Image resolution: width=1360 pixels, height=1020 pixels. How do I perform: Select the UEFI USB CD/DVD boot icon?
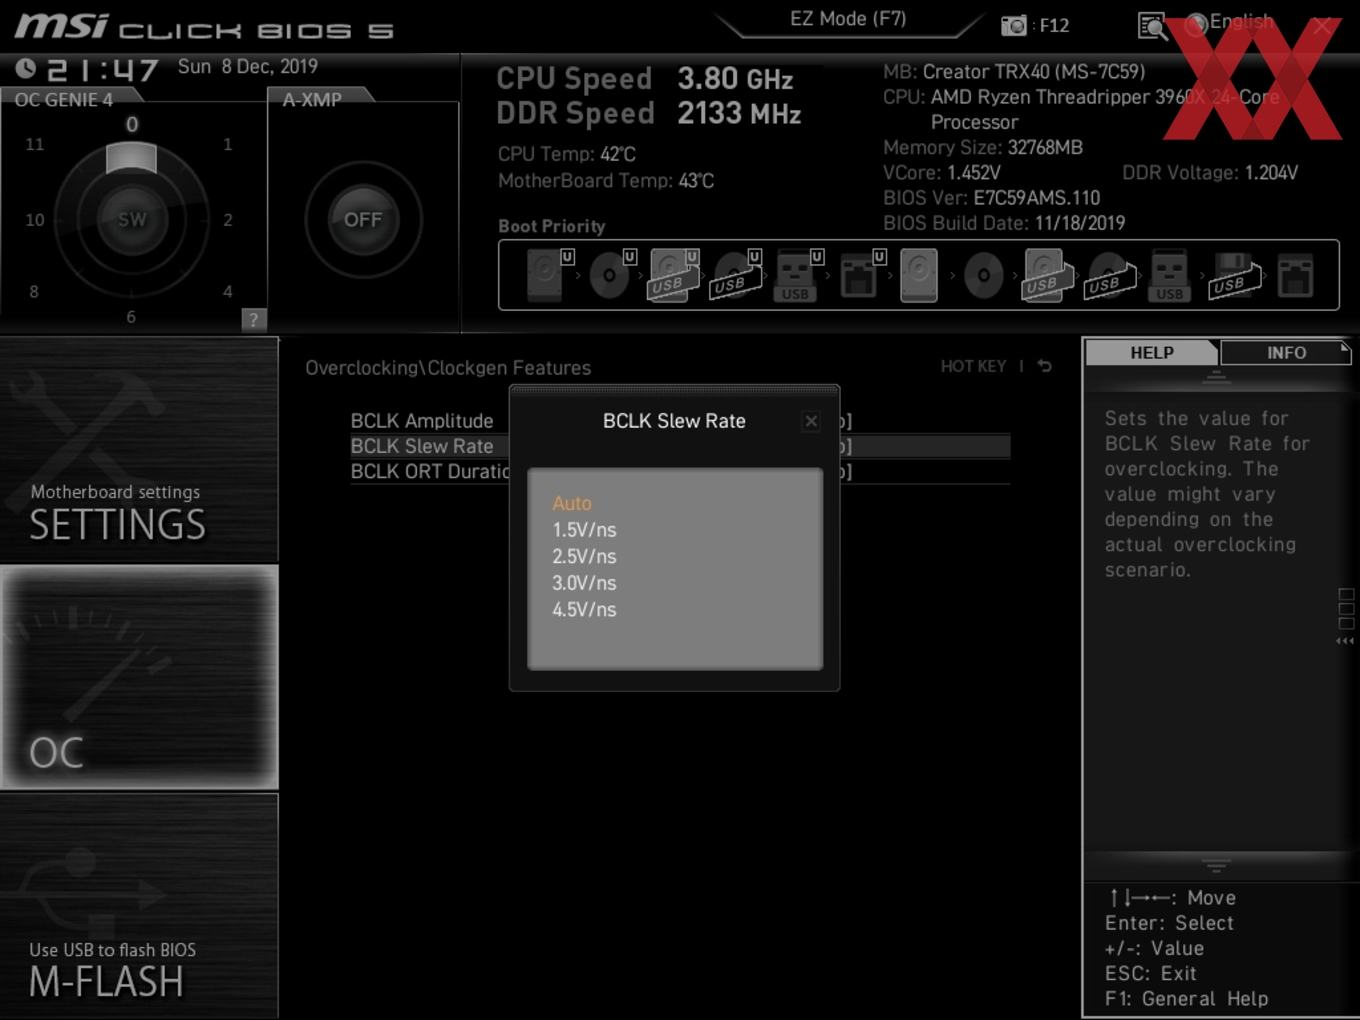pyautogui.click(x=736, y=275)
